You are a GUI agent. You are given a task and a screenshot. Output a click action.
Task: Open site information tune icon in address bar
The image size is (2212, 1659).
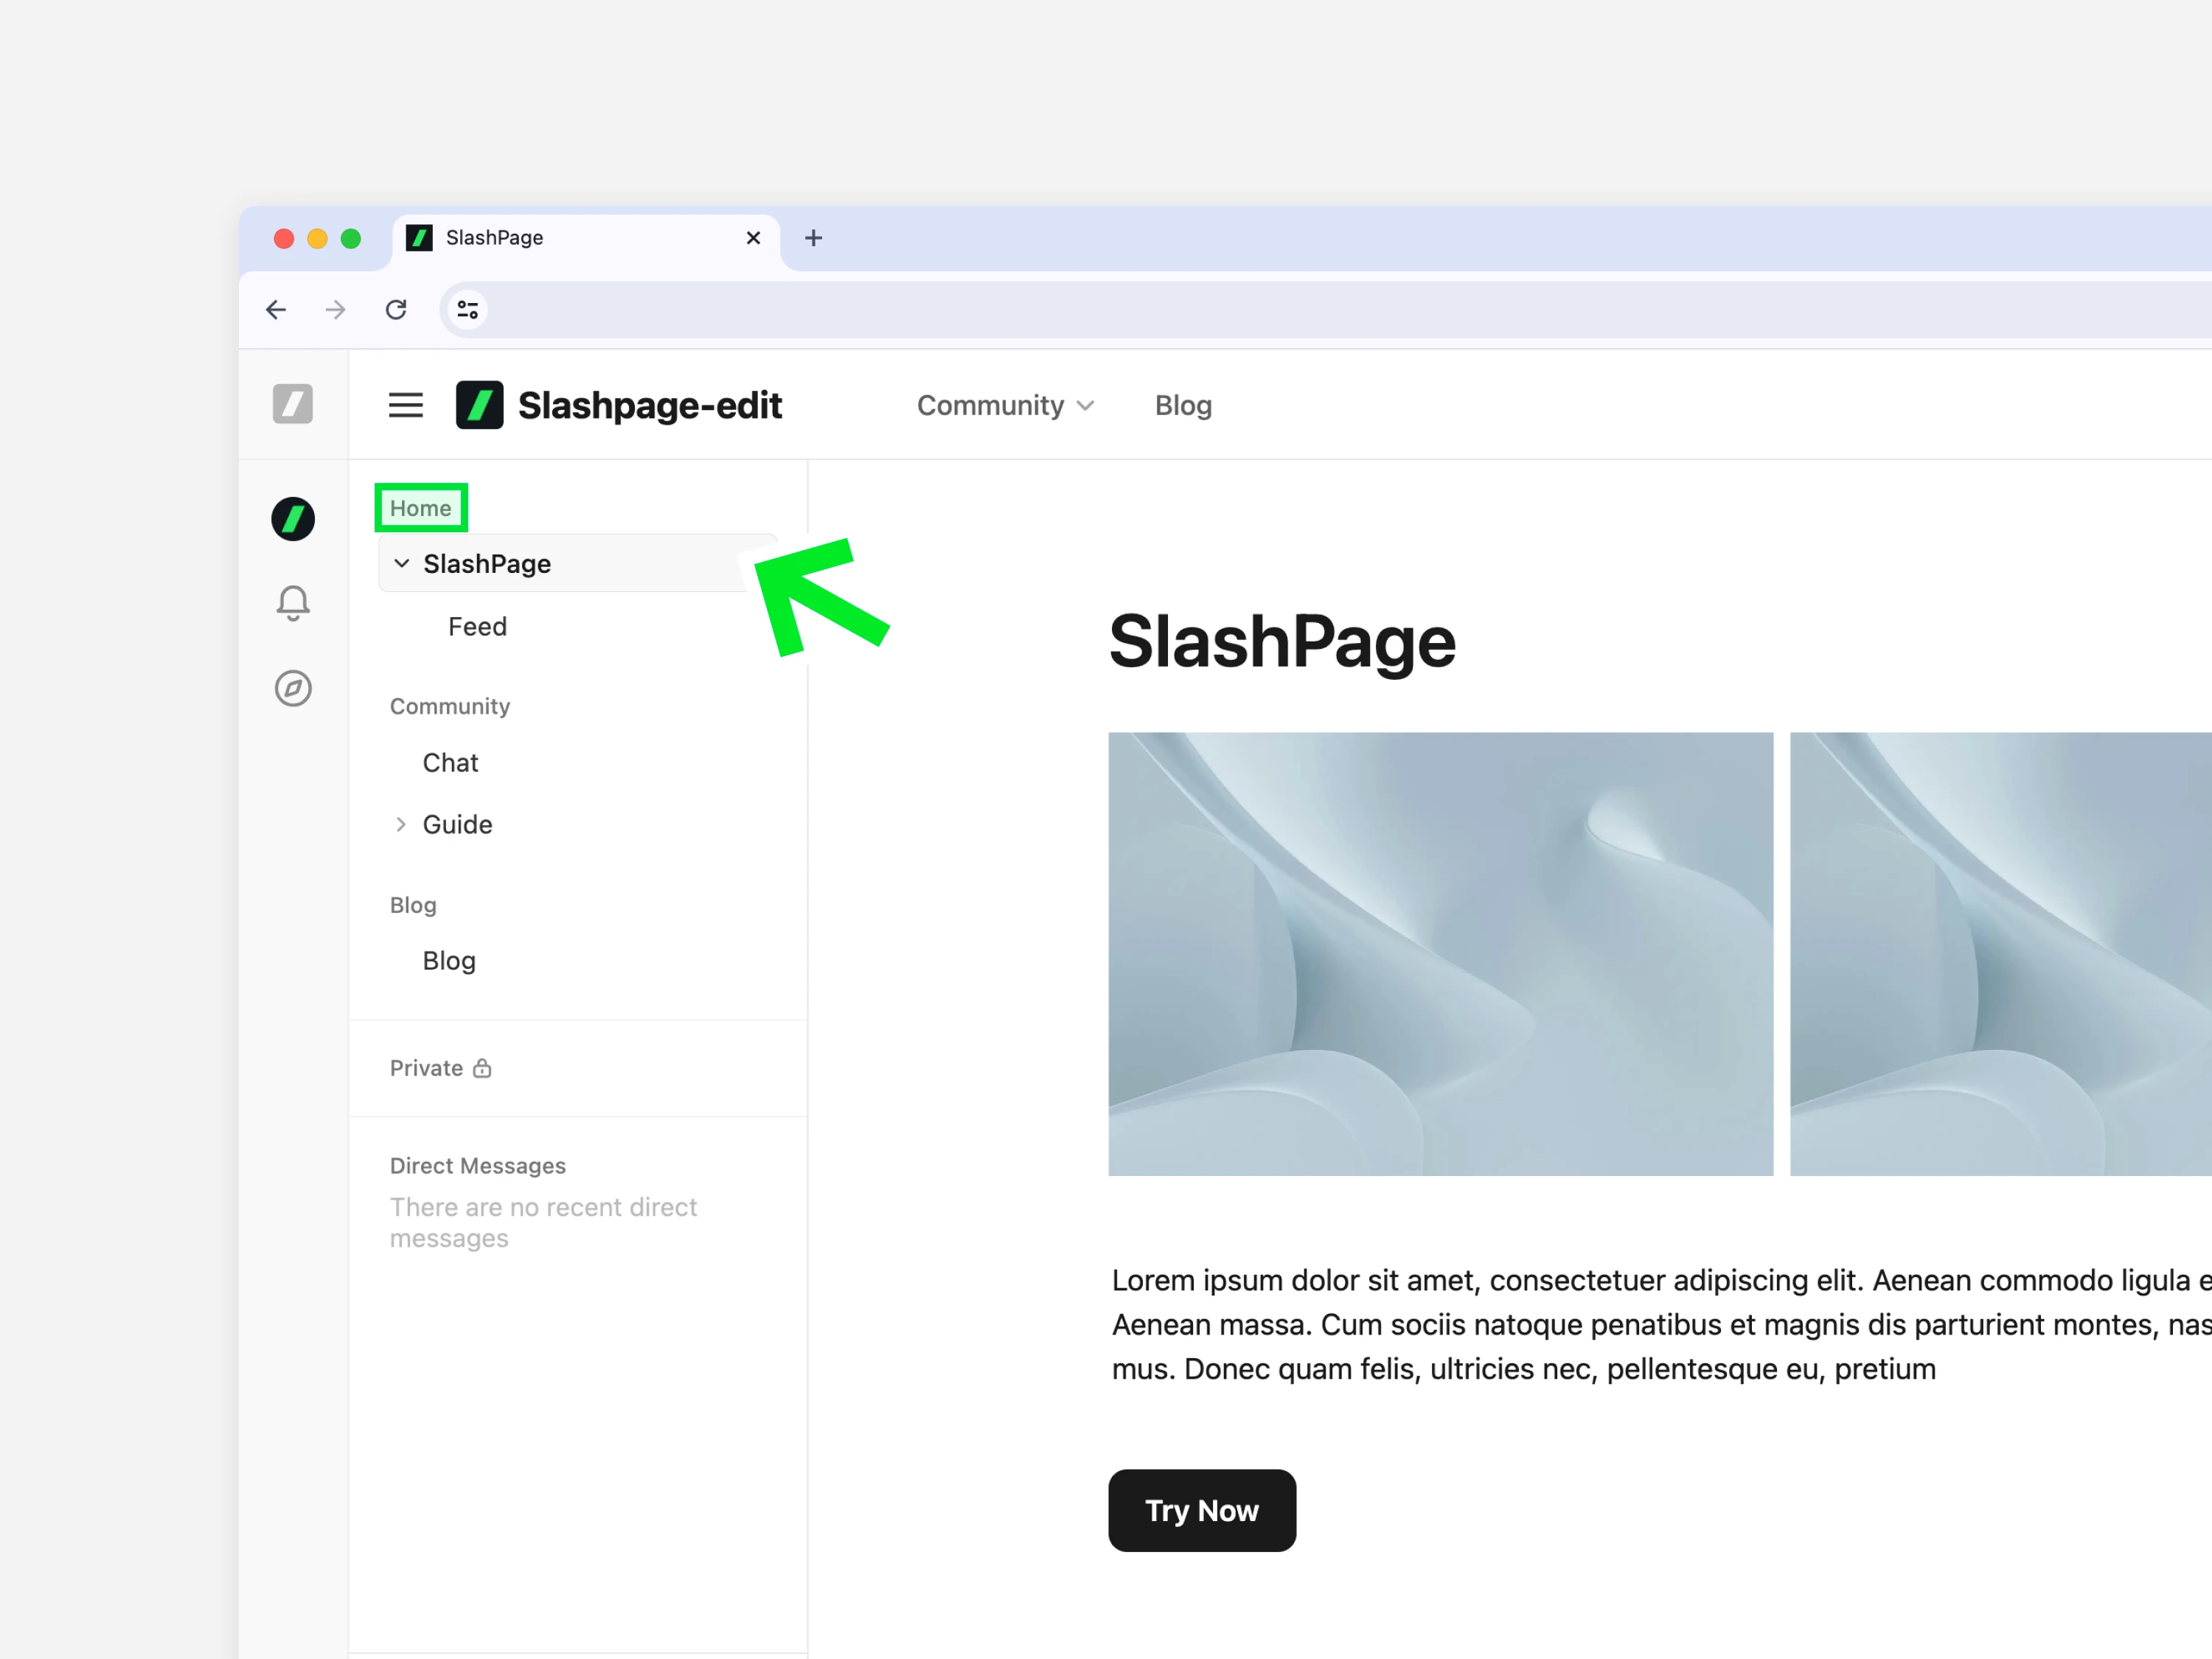467,310
